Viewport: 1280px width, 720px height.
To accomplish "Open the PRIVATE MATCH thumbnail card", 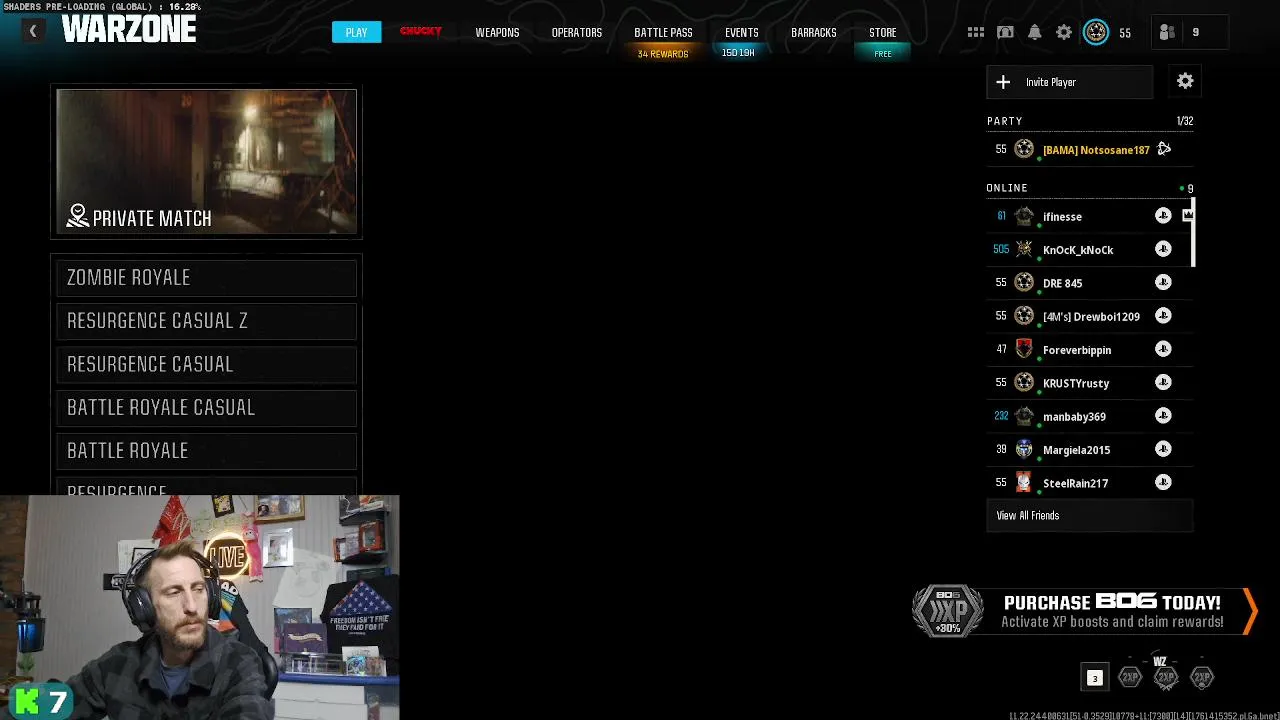I will pyautogui.click(x=206, y=161).
